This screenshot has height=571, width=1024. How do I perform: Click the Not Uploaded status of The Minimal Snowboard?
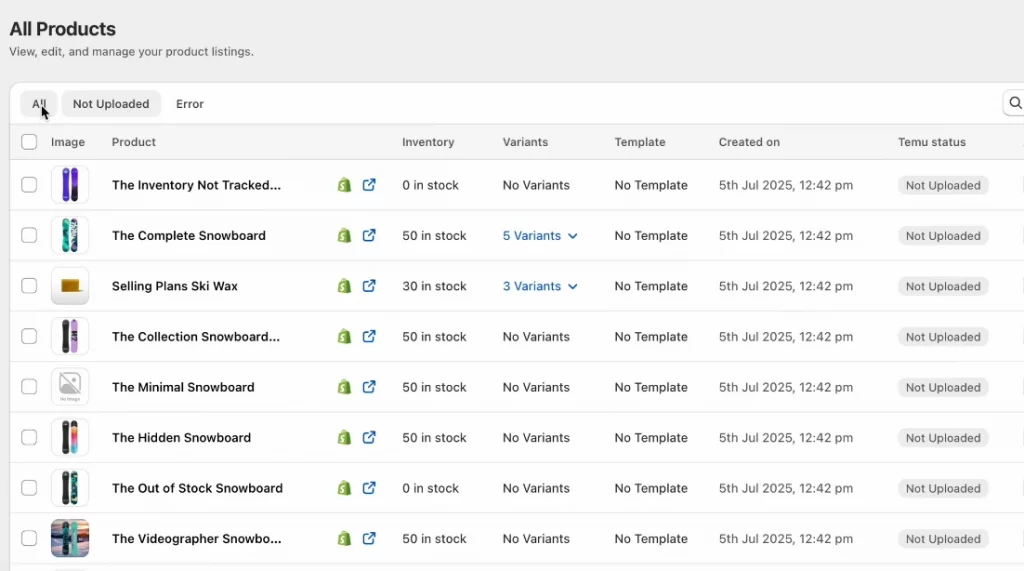942,388
